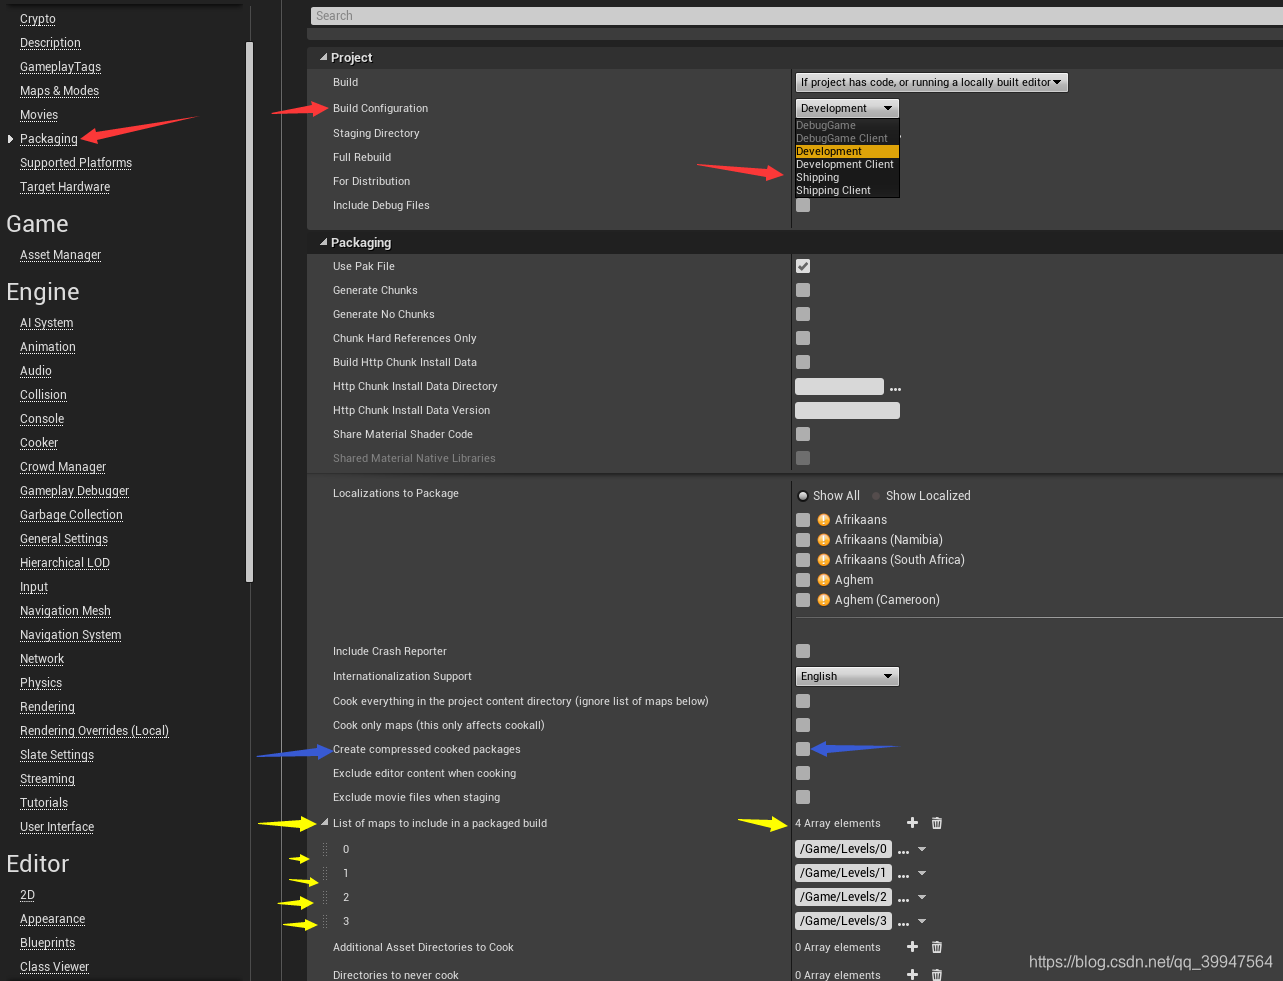Check Cook only maps option
This screenshot has width=1283, height=981.
tap(803, 725)
